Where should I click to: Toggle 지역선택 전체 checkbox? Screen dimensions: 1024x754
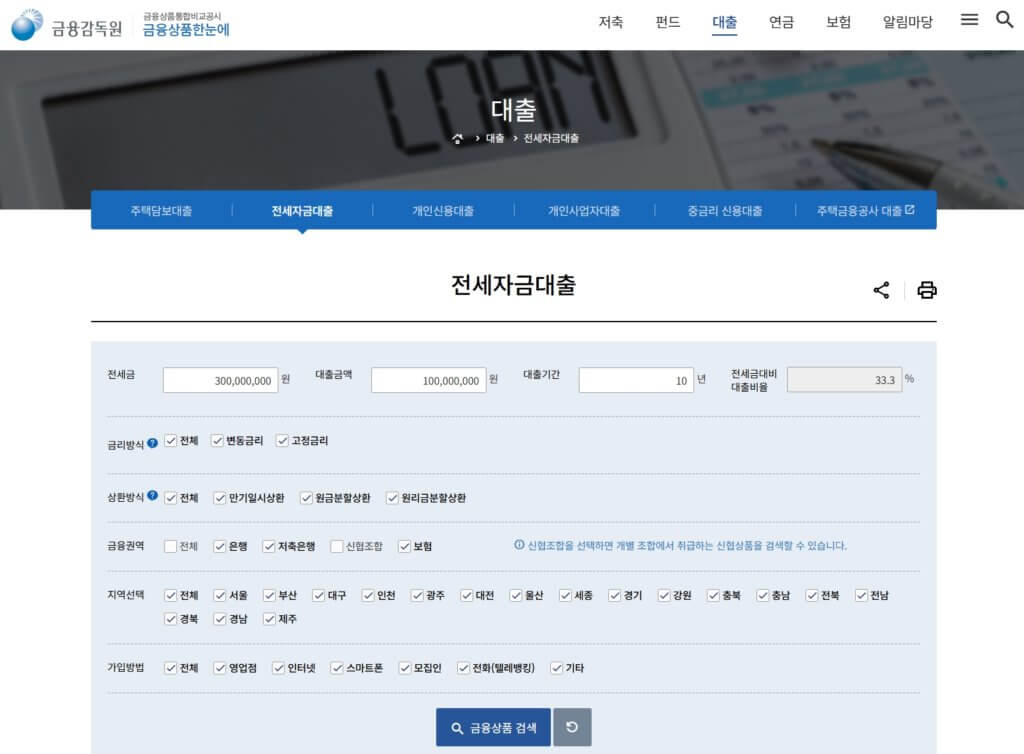170,595
